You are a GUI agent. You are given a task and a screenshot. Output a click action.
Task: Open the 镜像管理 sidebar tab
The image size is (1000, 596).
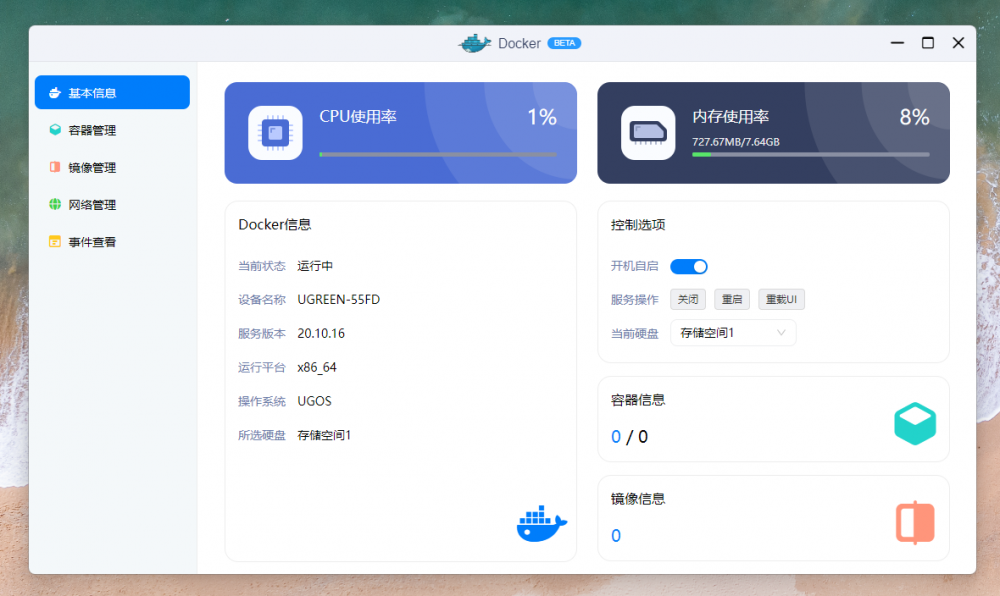[x=112, y=167]
